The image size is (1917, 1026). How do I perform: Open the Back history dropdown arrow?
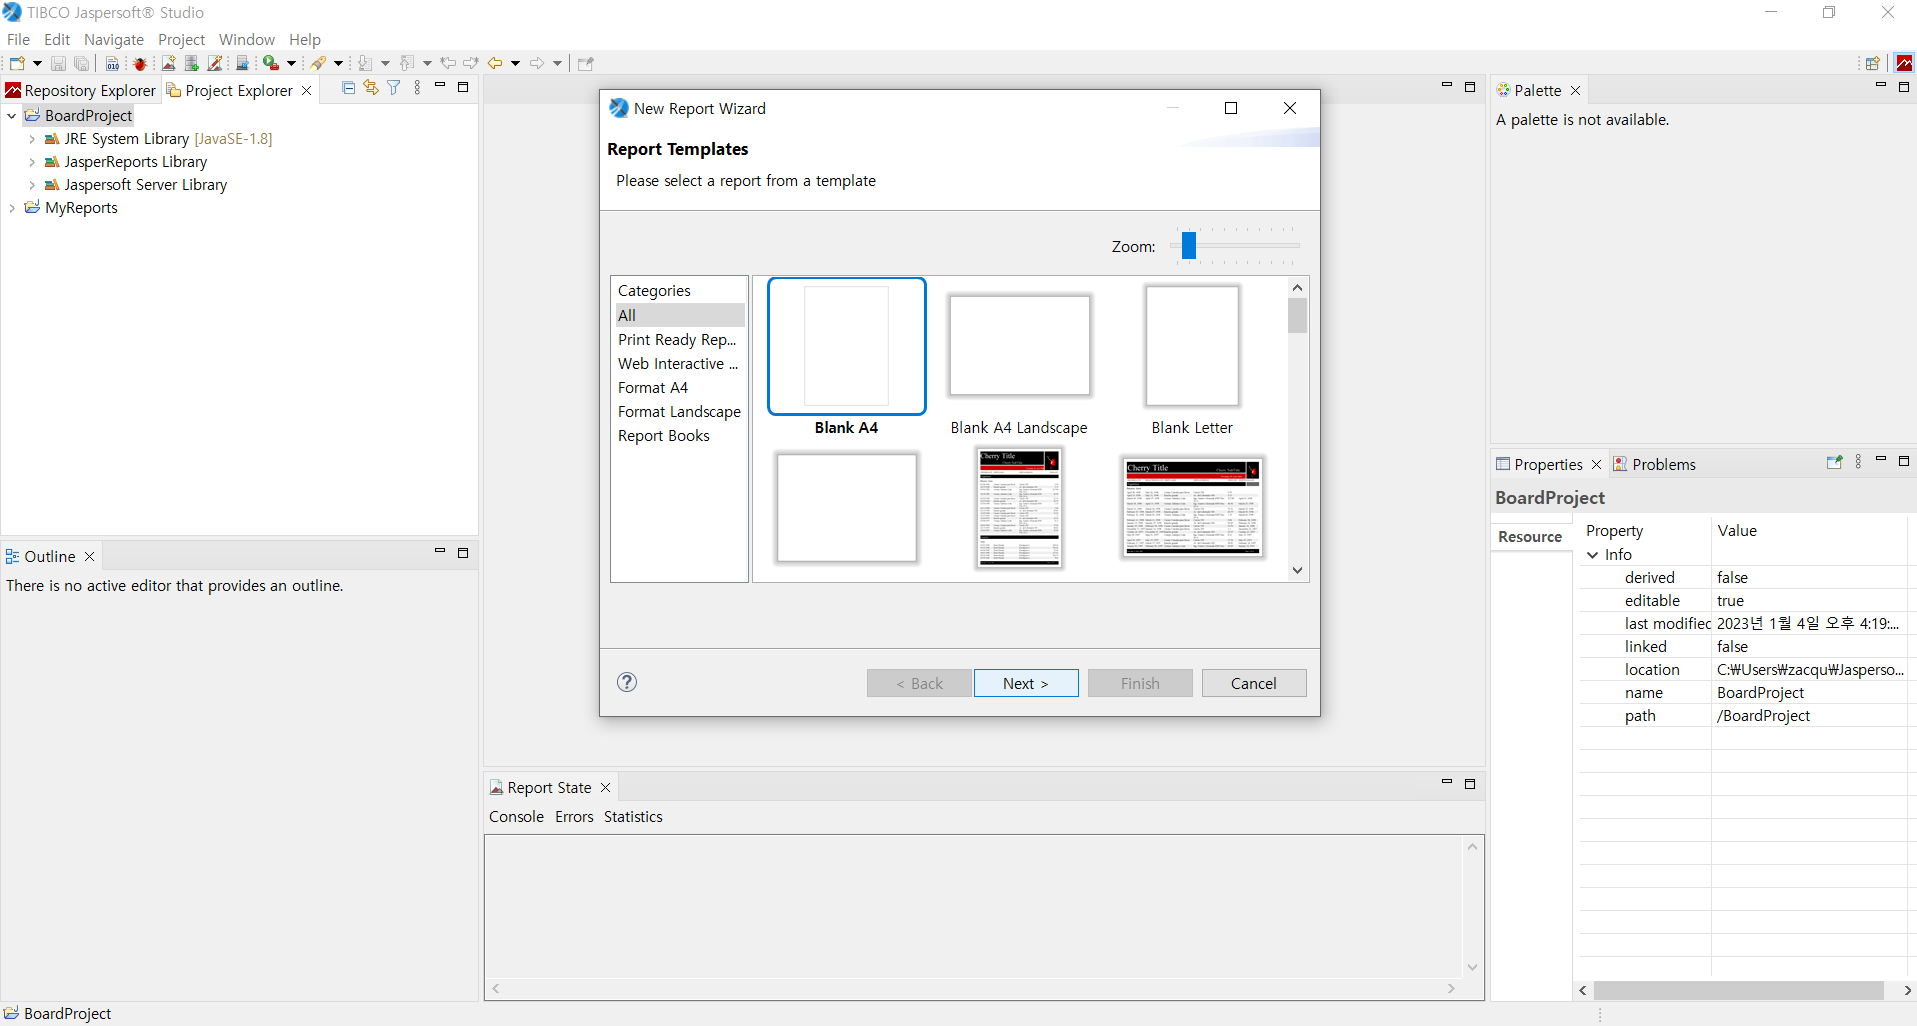[515, 63]
